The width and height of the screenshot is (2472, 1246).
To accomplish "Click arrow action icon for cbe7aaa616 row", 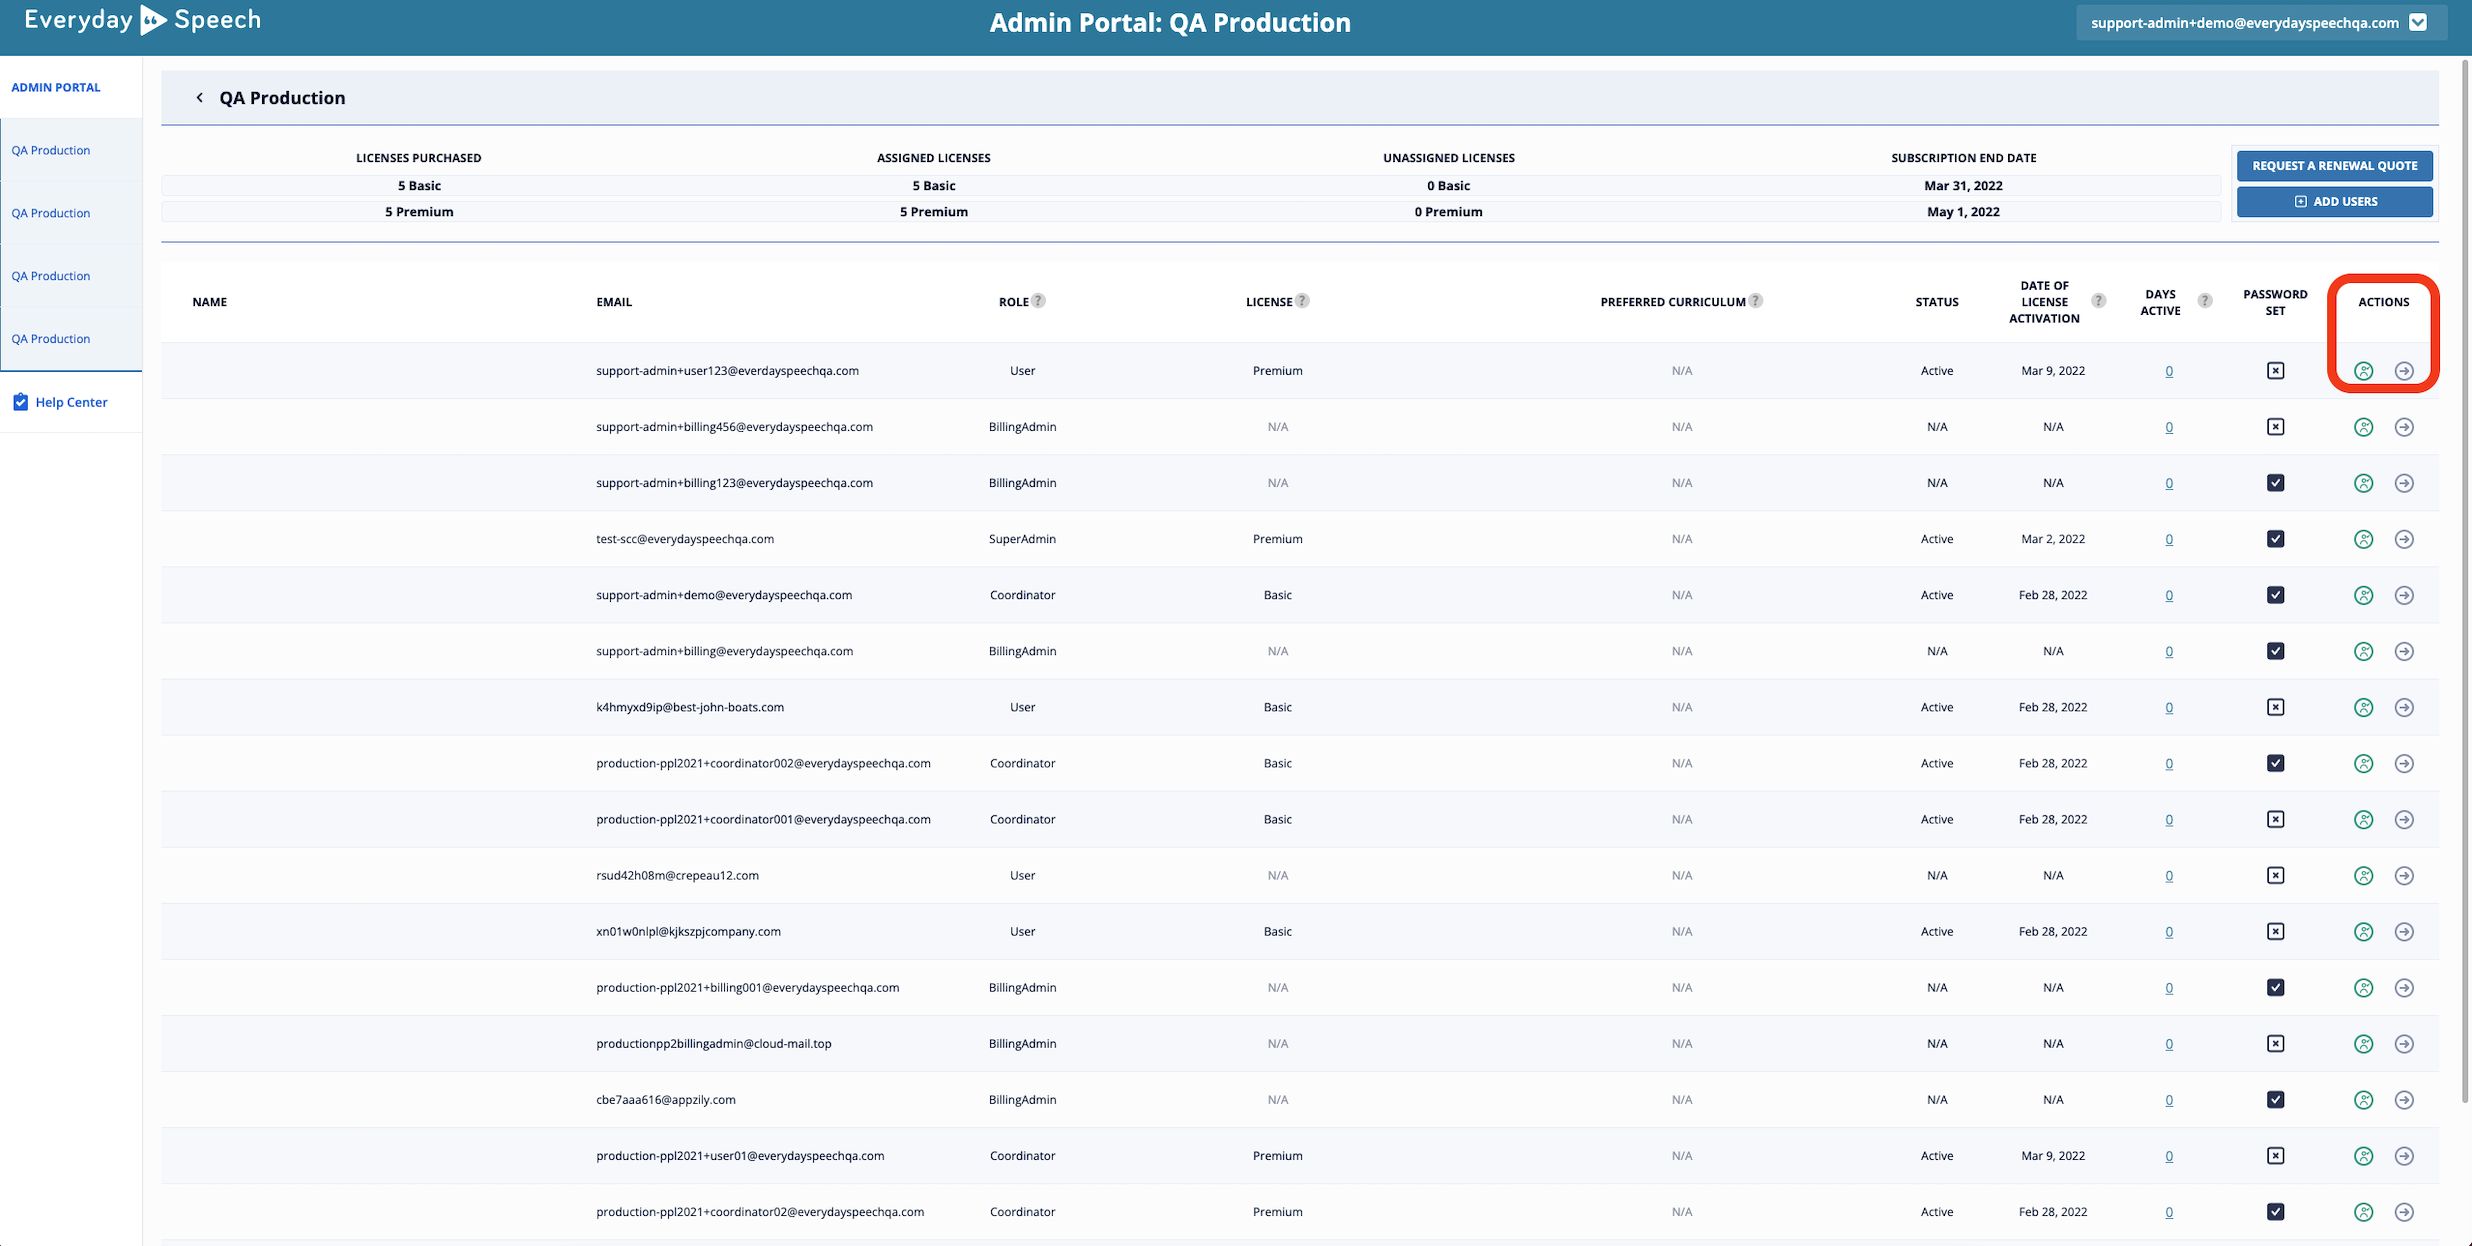I will tap(2404, 1099).
